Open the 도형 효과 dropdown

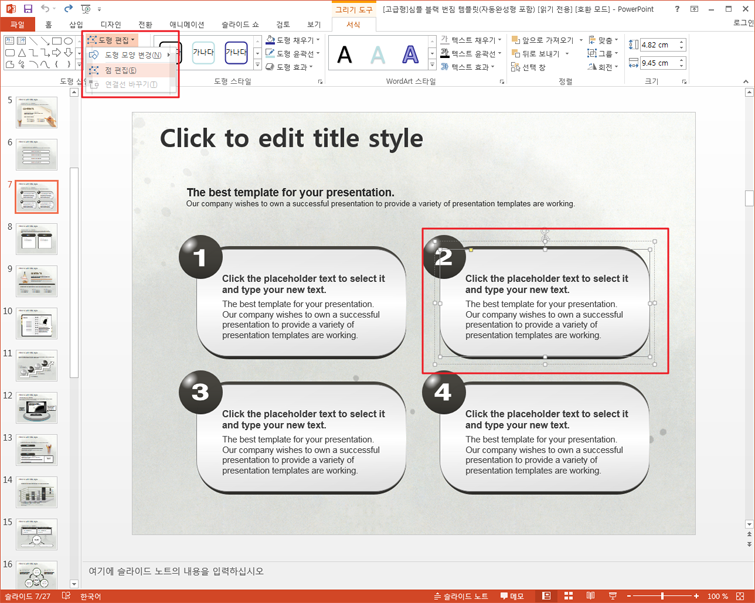[x=289, y=67]
